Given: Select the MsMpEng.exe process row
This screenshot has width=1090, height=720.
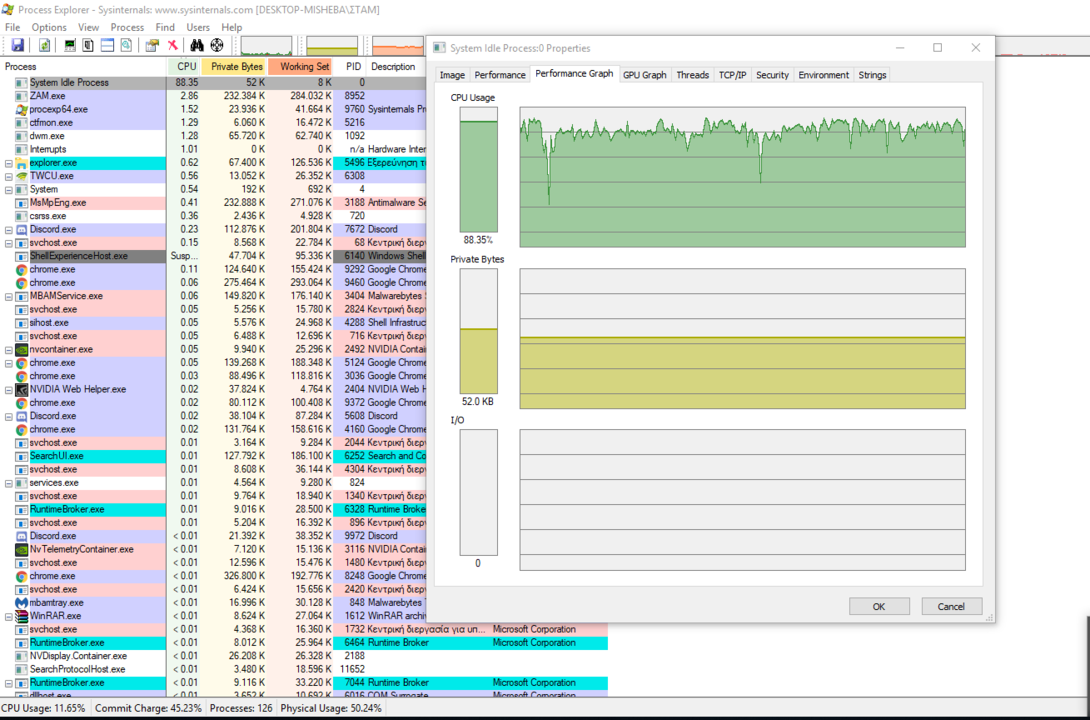Looking at the screenshot, I should (212, 202).
